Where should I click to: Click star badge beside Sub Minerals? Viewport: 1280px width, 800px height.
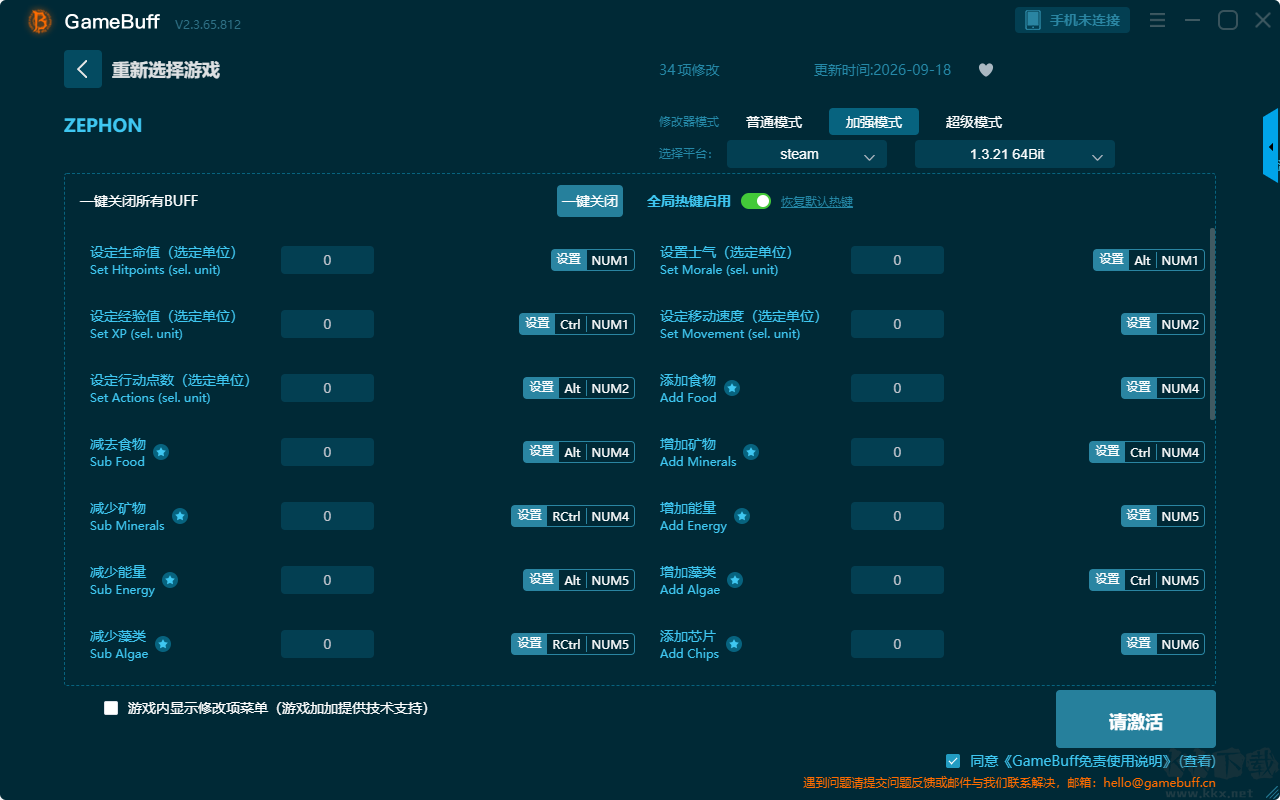[x=180, y=516]
